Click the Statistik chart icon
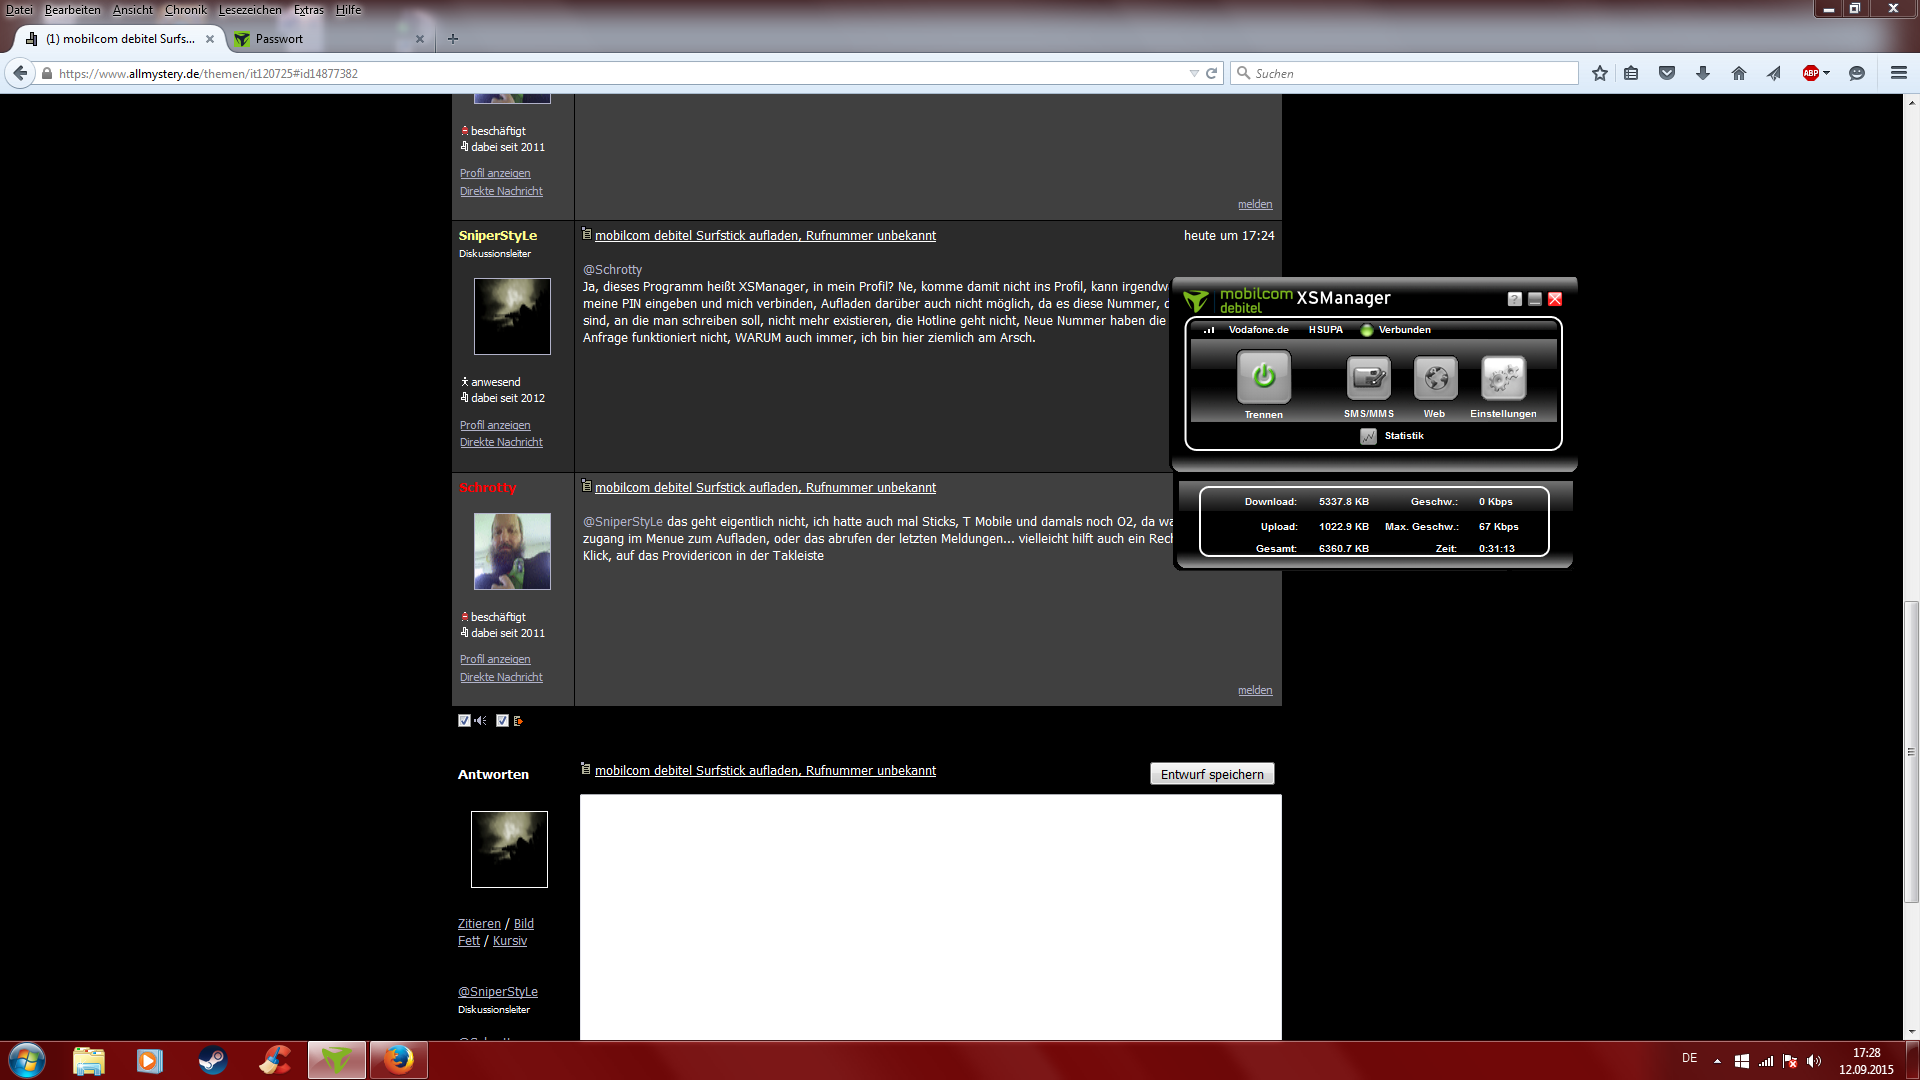Viewport: 1920px width, 1080px height. coord(1368,436)
